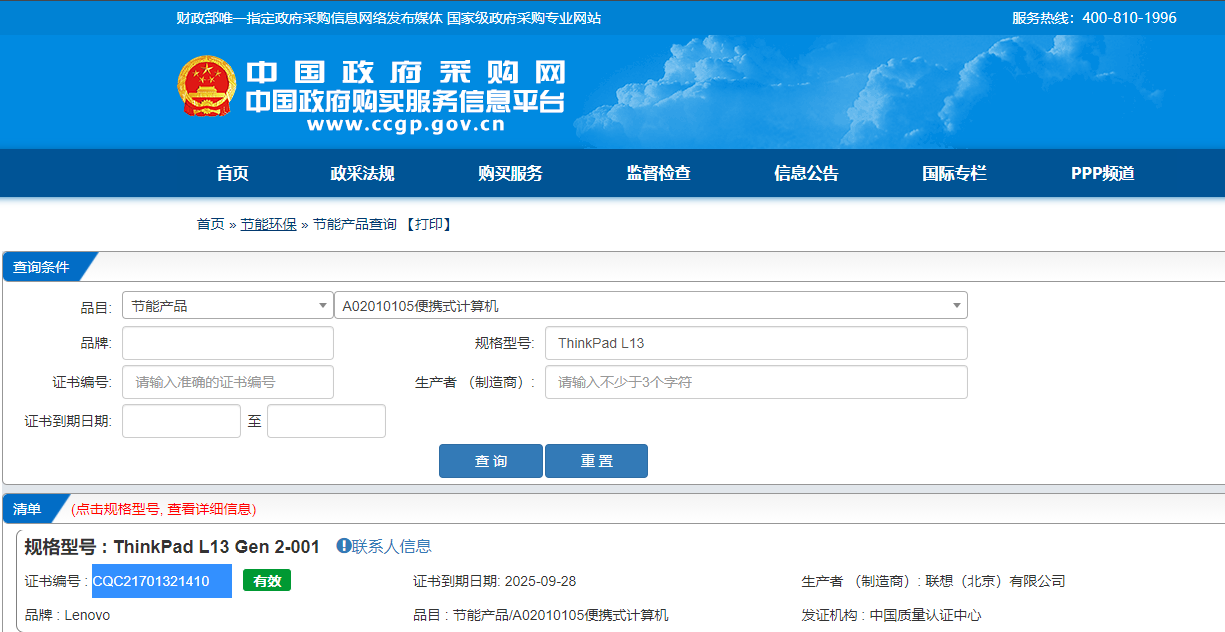The image size is (1225, 632).
Task: Click the 联系人信息 link
Action: coord(392,546)
